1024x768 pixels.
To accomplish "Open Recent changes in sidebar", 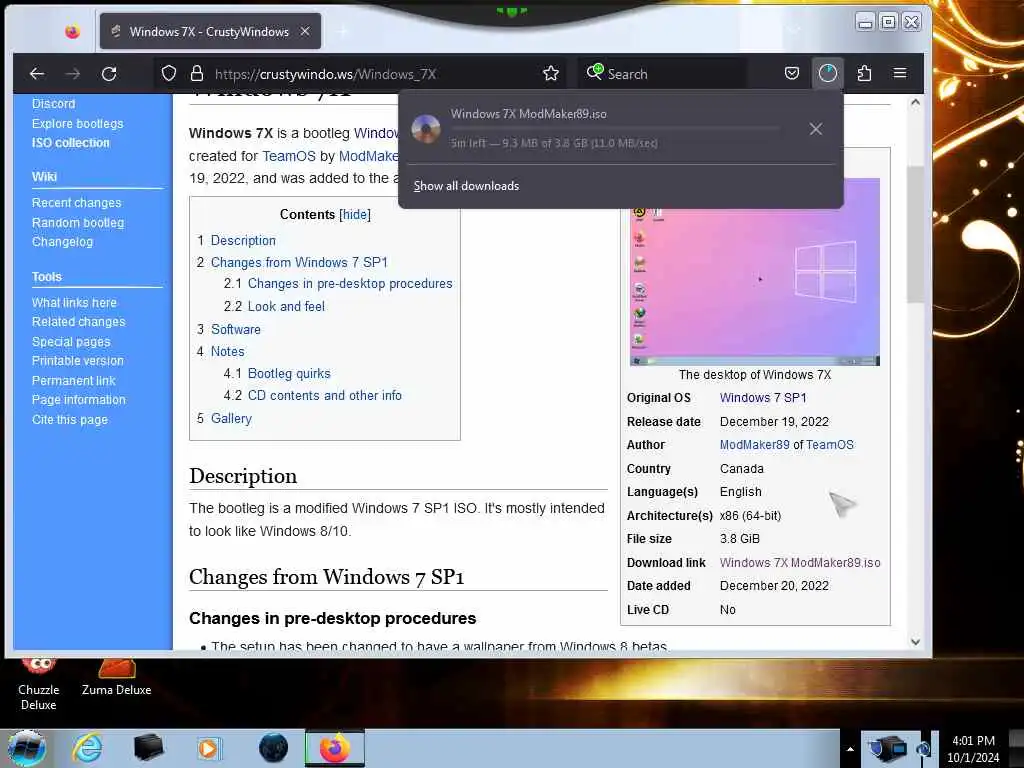I will [x=76, y=203].
